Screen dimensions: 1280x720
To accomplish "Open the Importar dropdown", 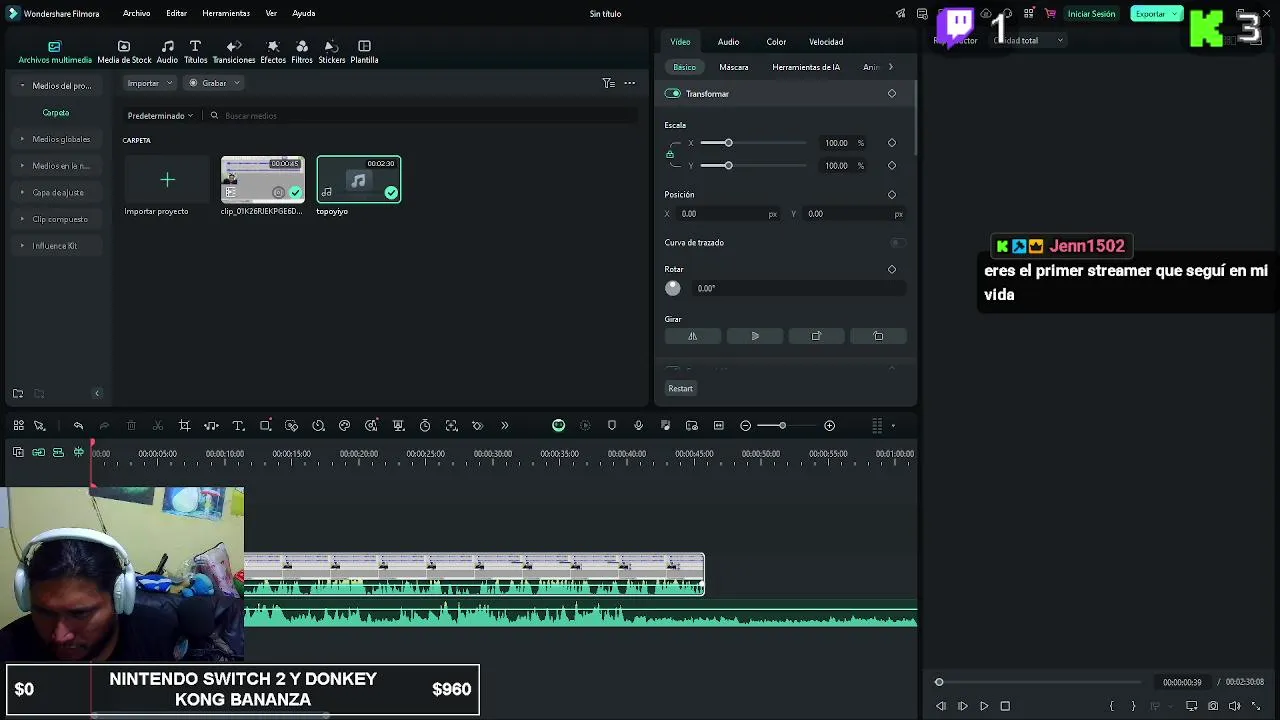I will [150, 83].
